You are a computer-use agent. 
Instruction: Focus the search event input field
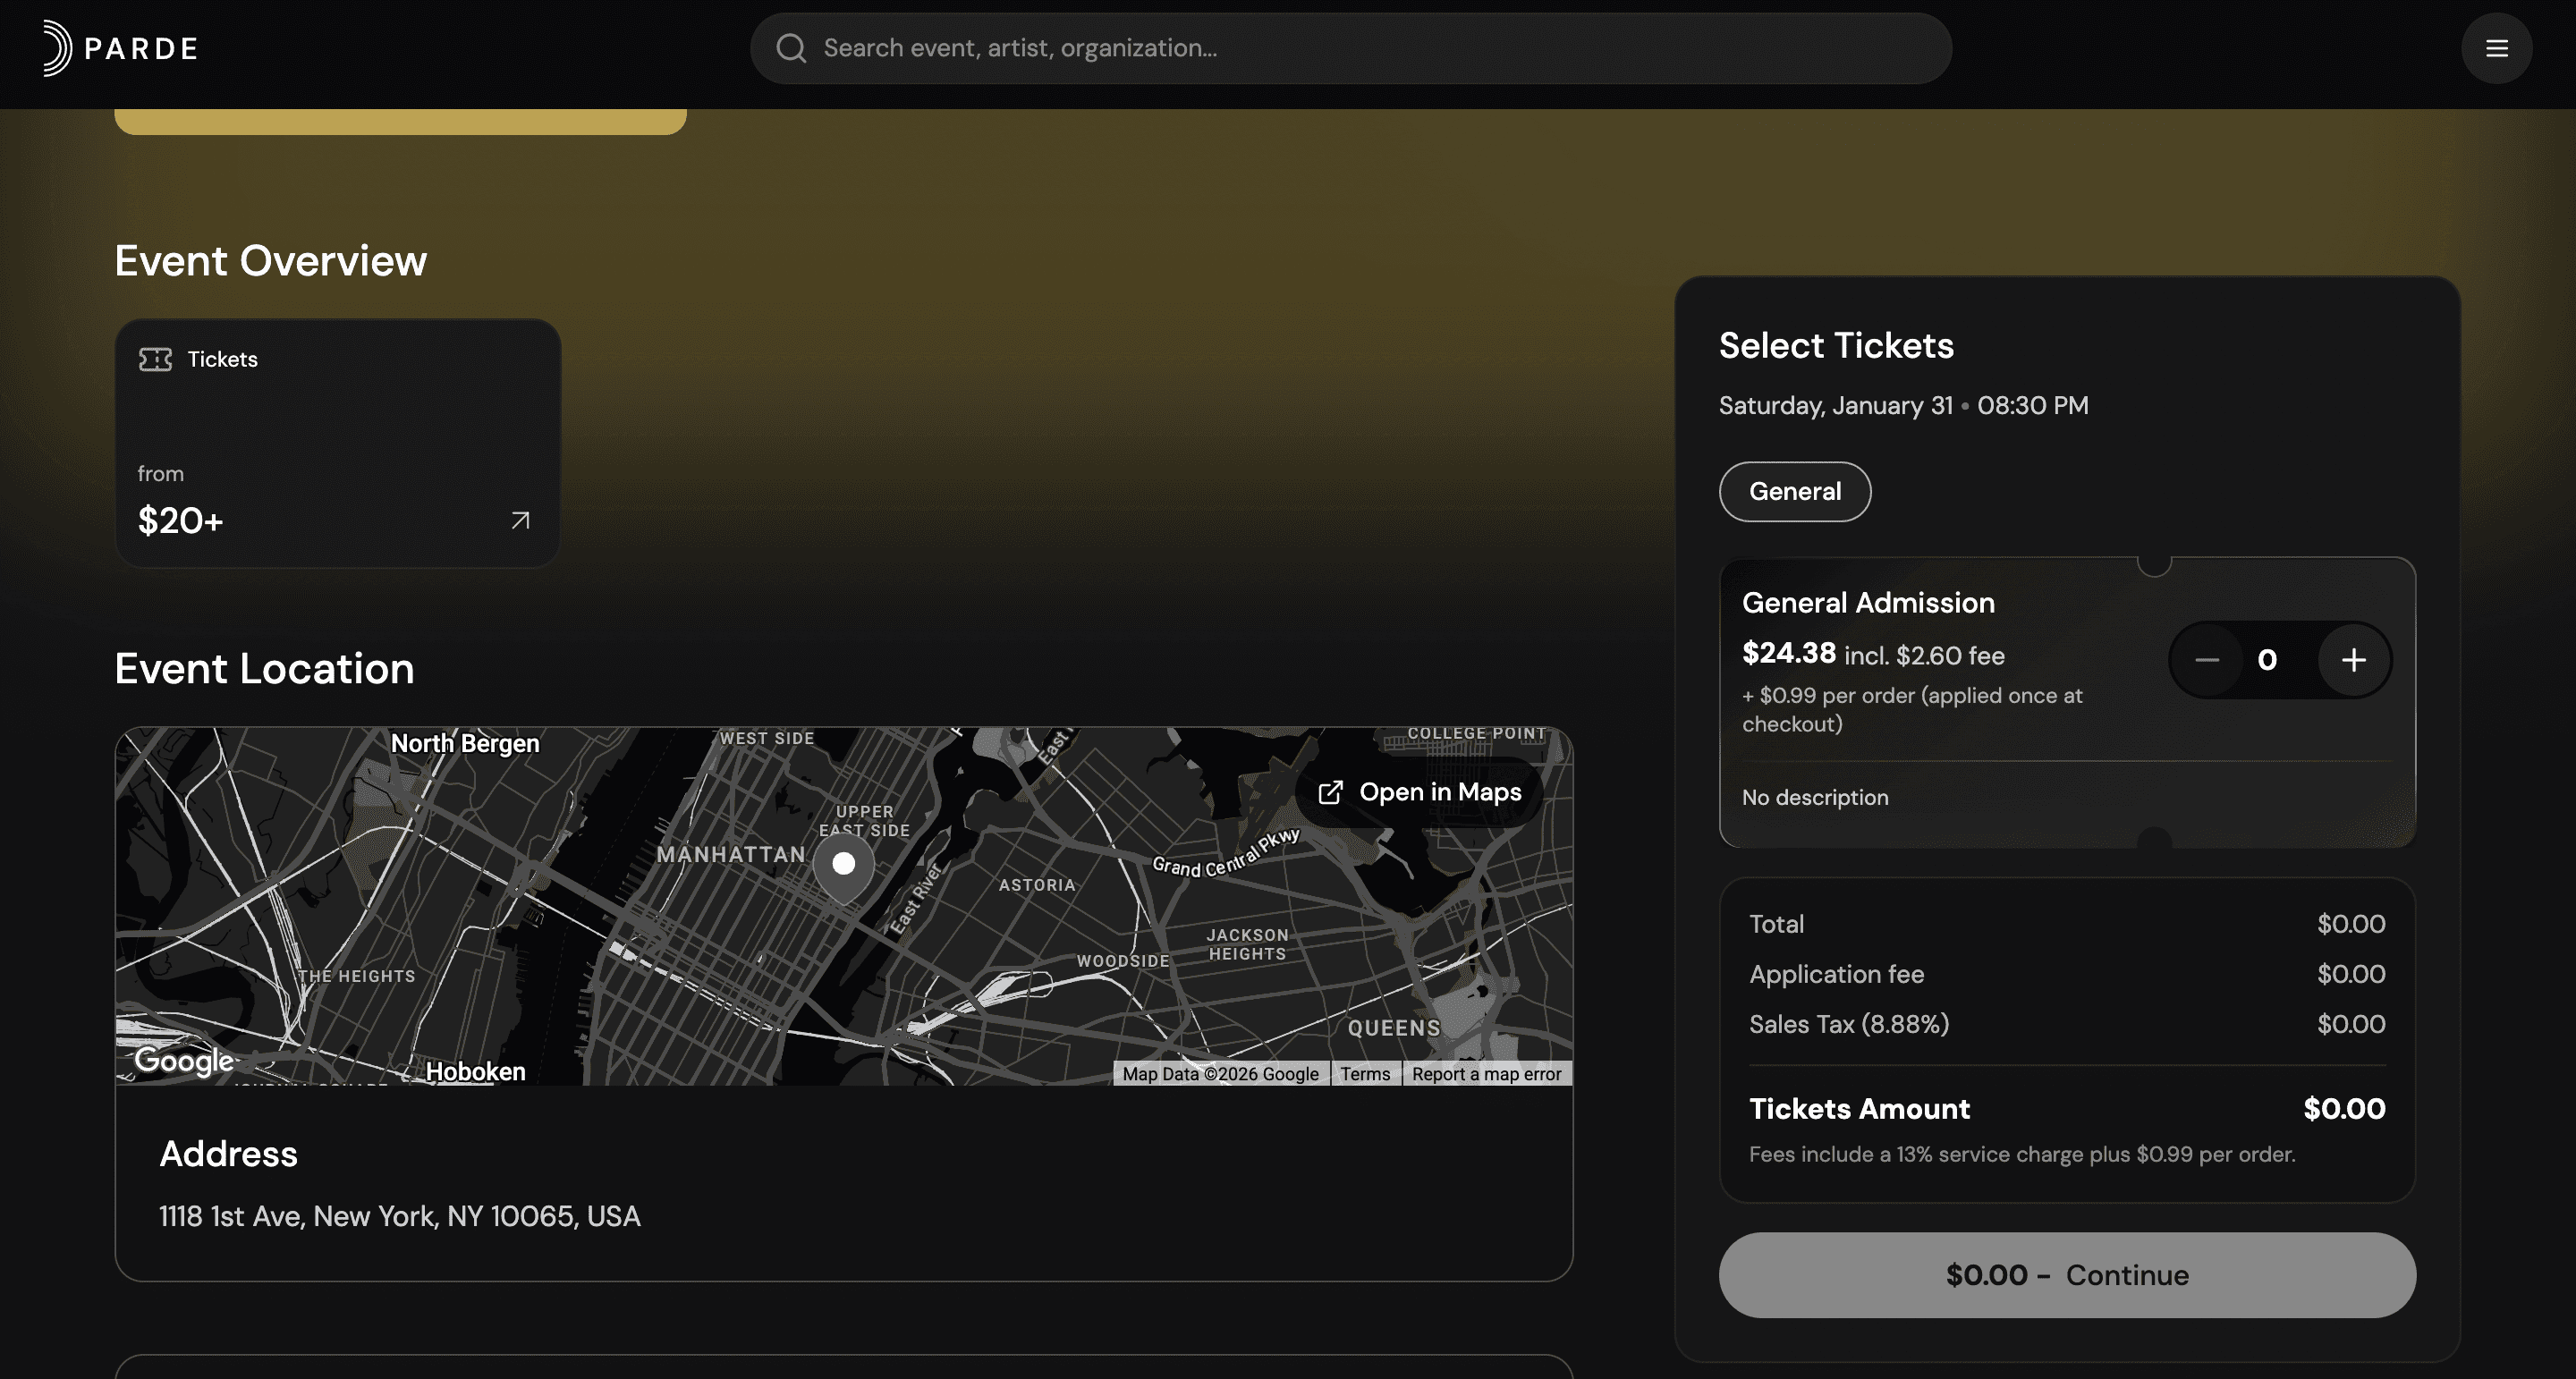[x=1350, y=48]
